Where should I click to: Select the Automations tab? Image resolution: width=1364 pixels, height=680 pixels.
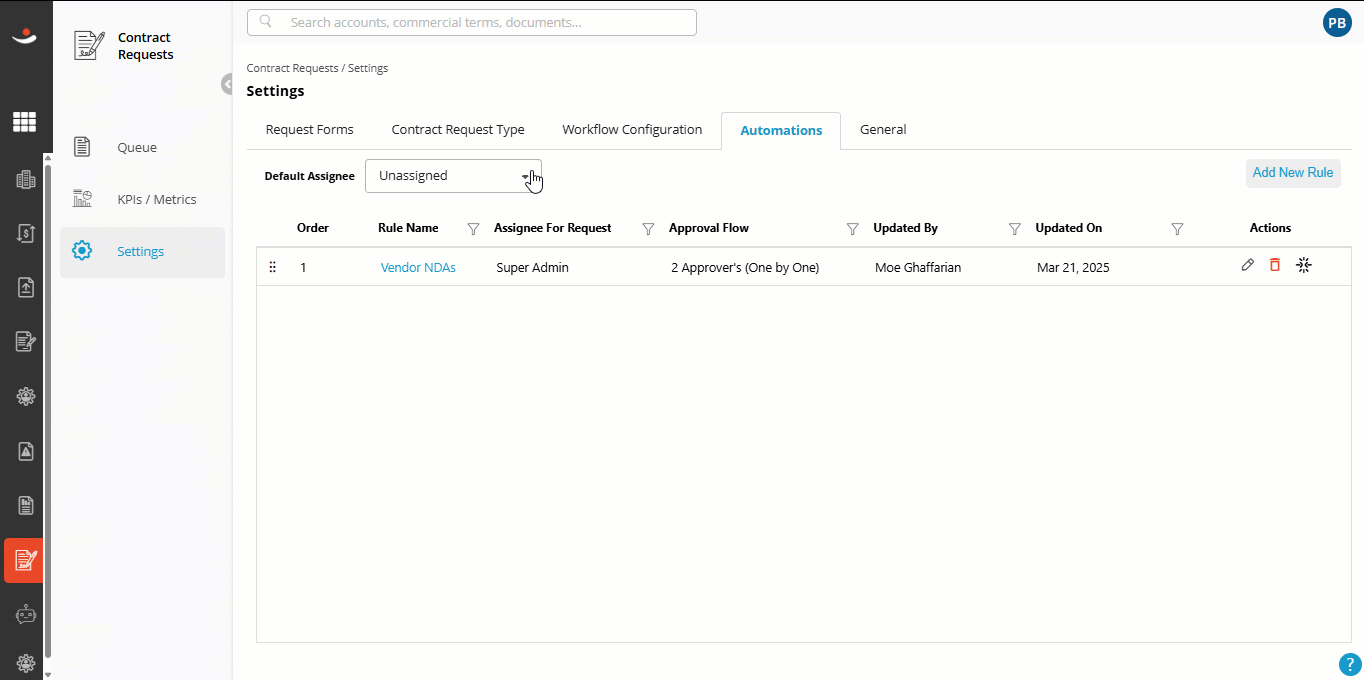pyautogui.click(x=781, y=131)
